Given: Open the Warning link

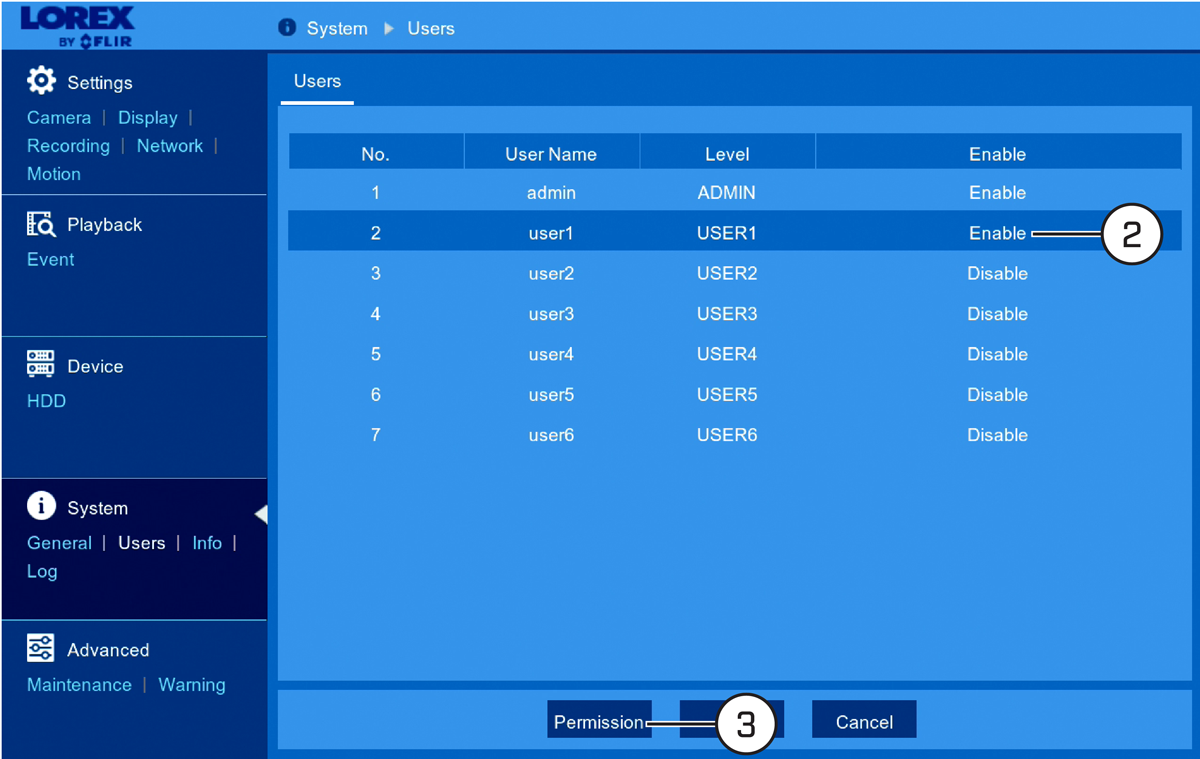Looking at the screenshot, I should tap(192, 685).
